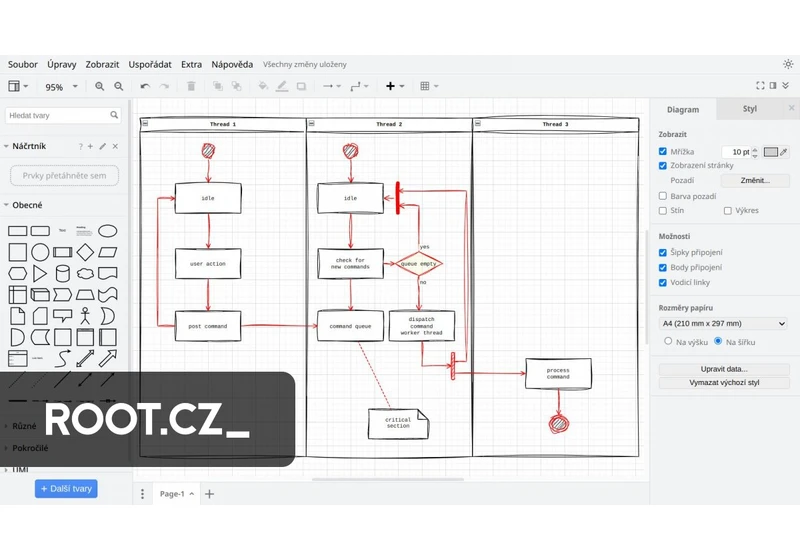Enable the Stín checkbox
Screen dimensions: 800x560
coord(663,210)
